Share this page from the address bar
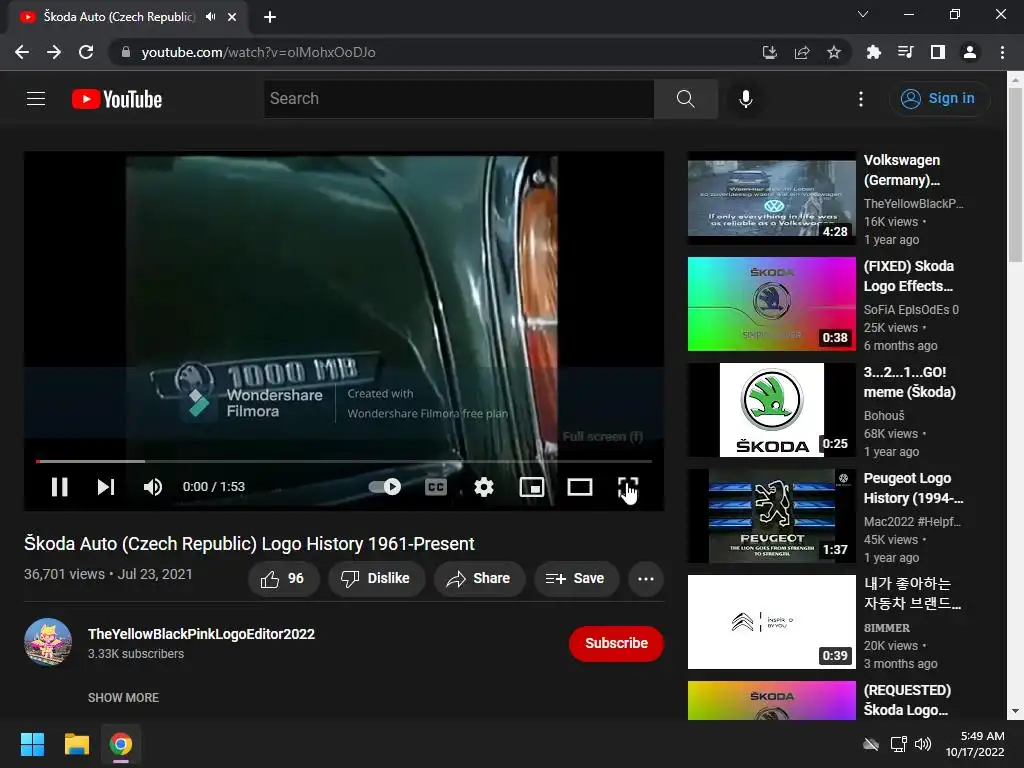The image size is (1024, 768). coord(802,52)
